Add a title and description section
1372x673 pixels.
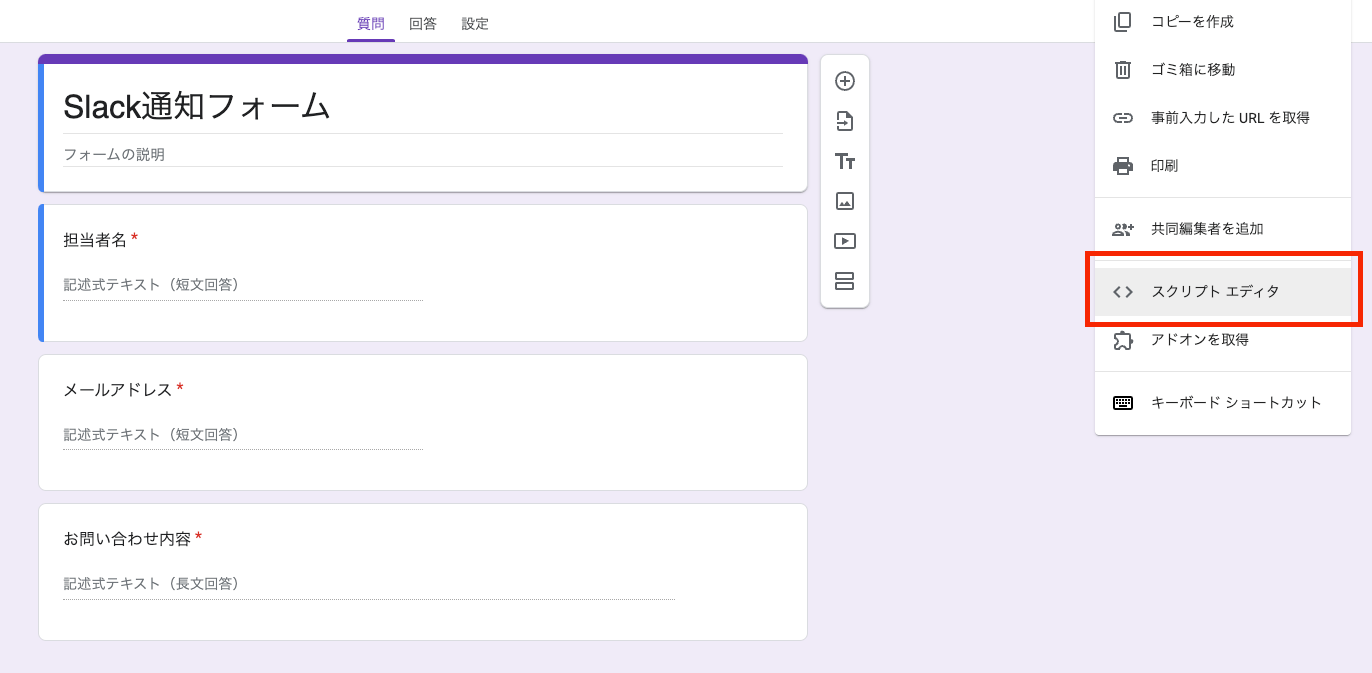(x=845, y=161)
